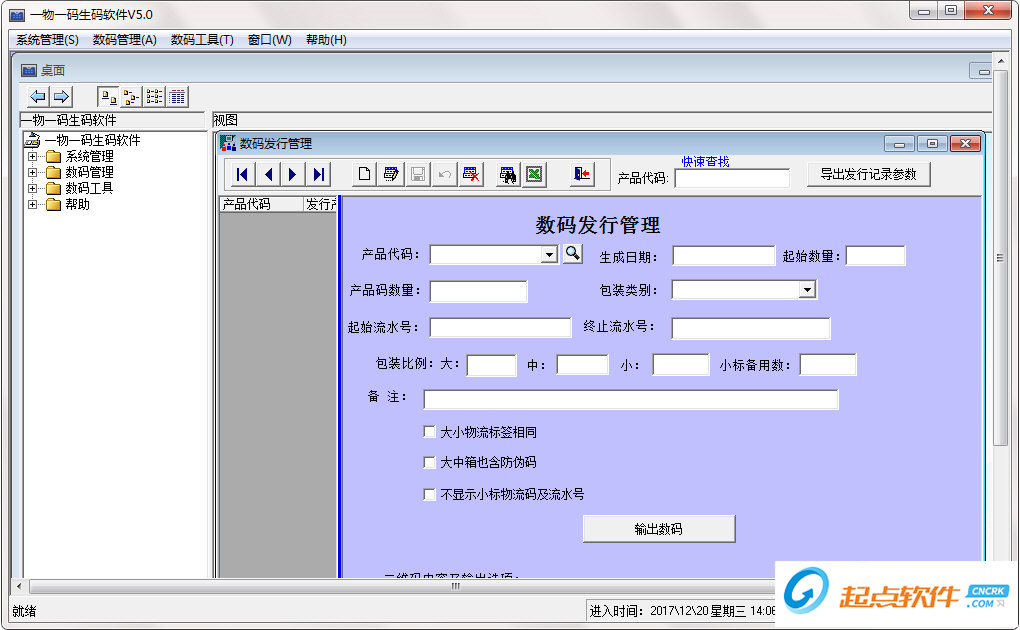Click the magnifier search icon beside 产品代码
This screenshot has width=1020, height=630.
tap(572, 254)
